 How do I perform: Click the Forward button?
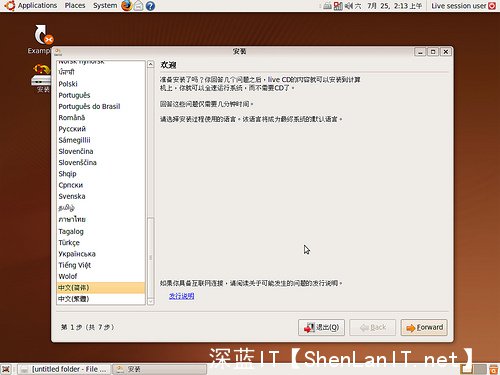(424, 327)
